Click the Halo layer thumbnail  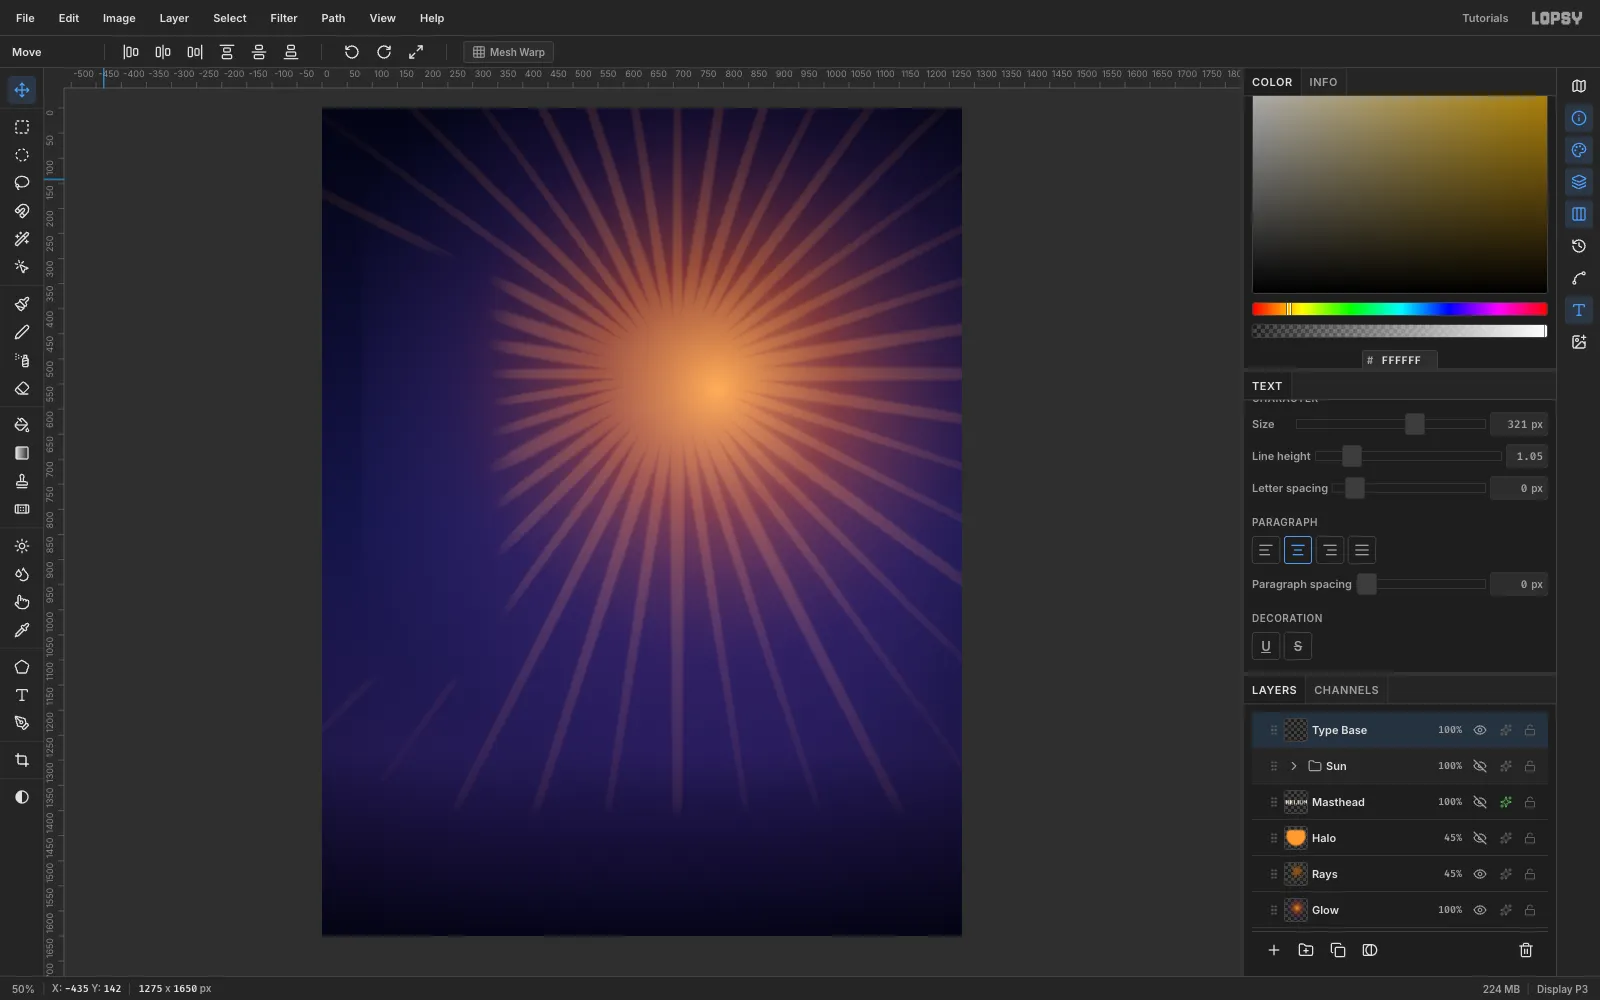pyautogui.click(x=1296, y=838)
